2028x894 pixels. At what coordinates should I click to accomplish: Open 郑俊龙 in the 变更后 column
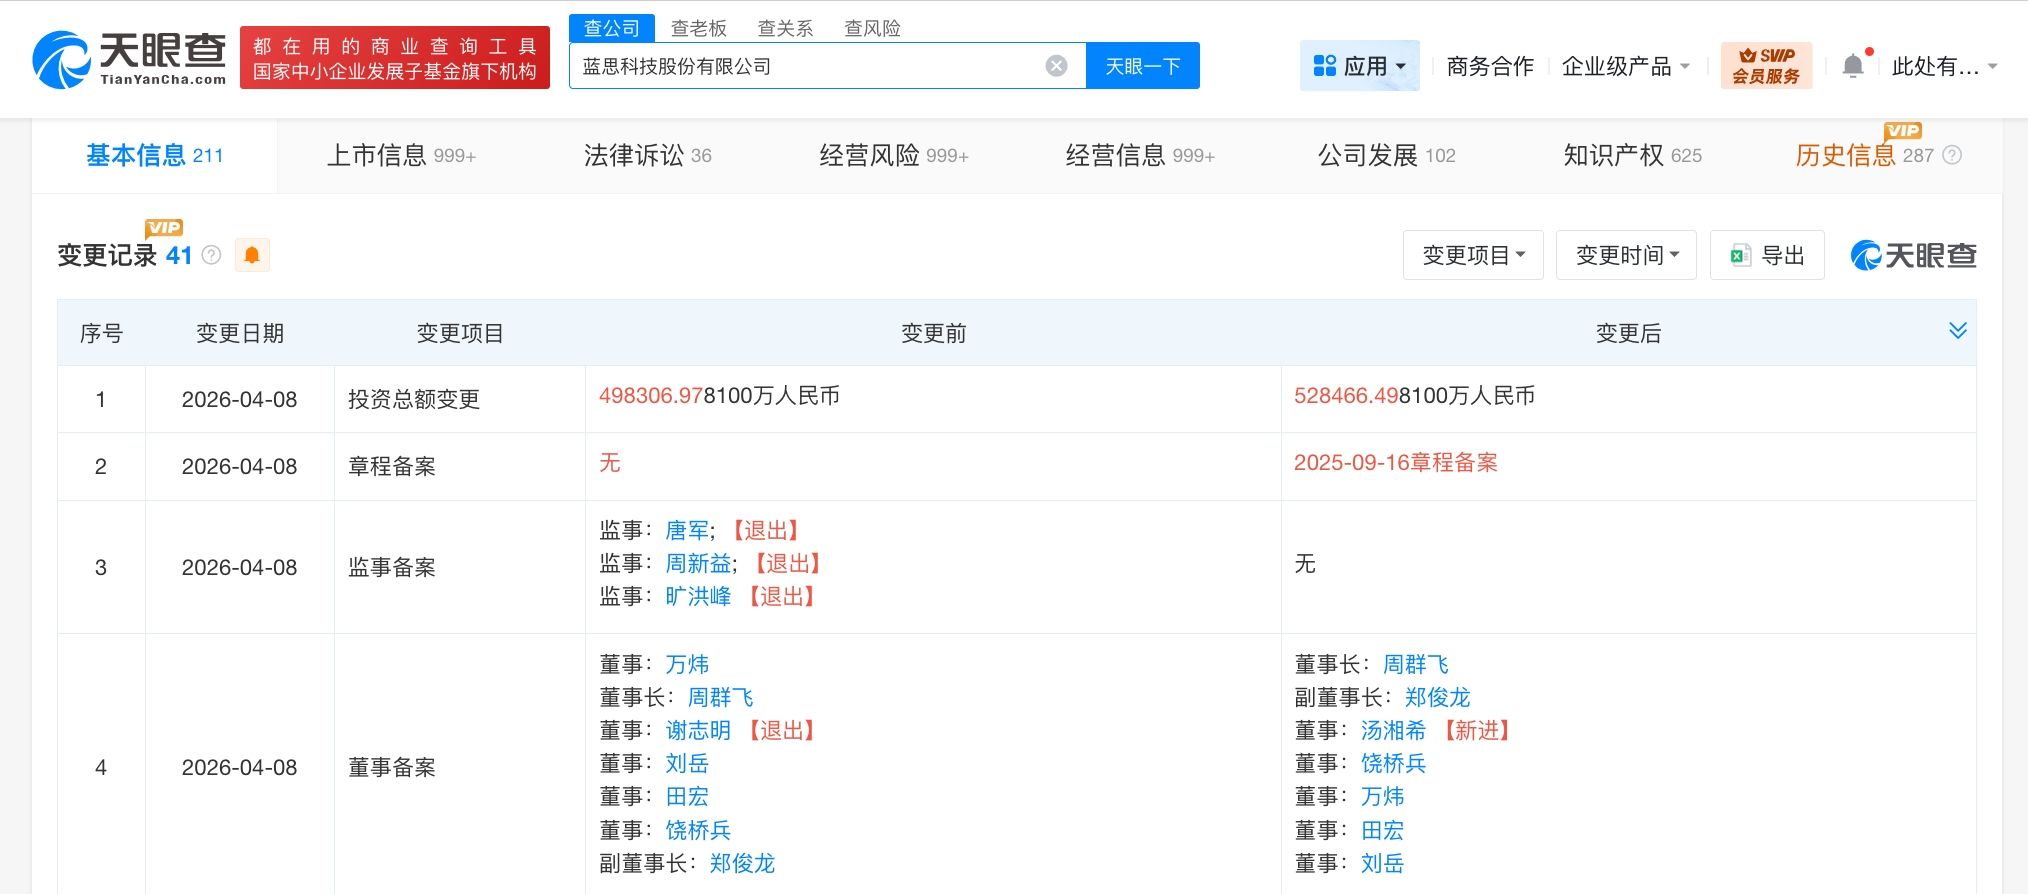pyautogui.click(x=1437, y=697)
